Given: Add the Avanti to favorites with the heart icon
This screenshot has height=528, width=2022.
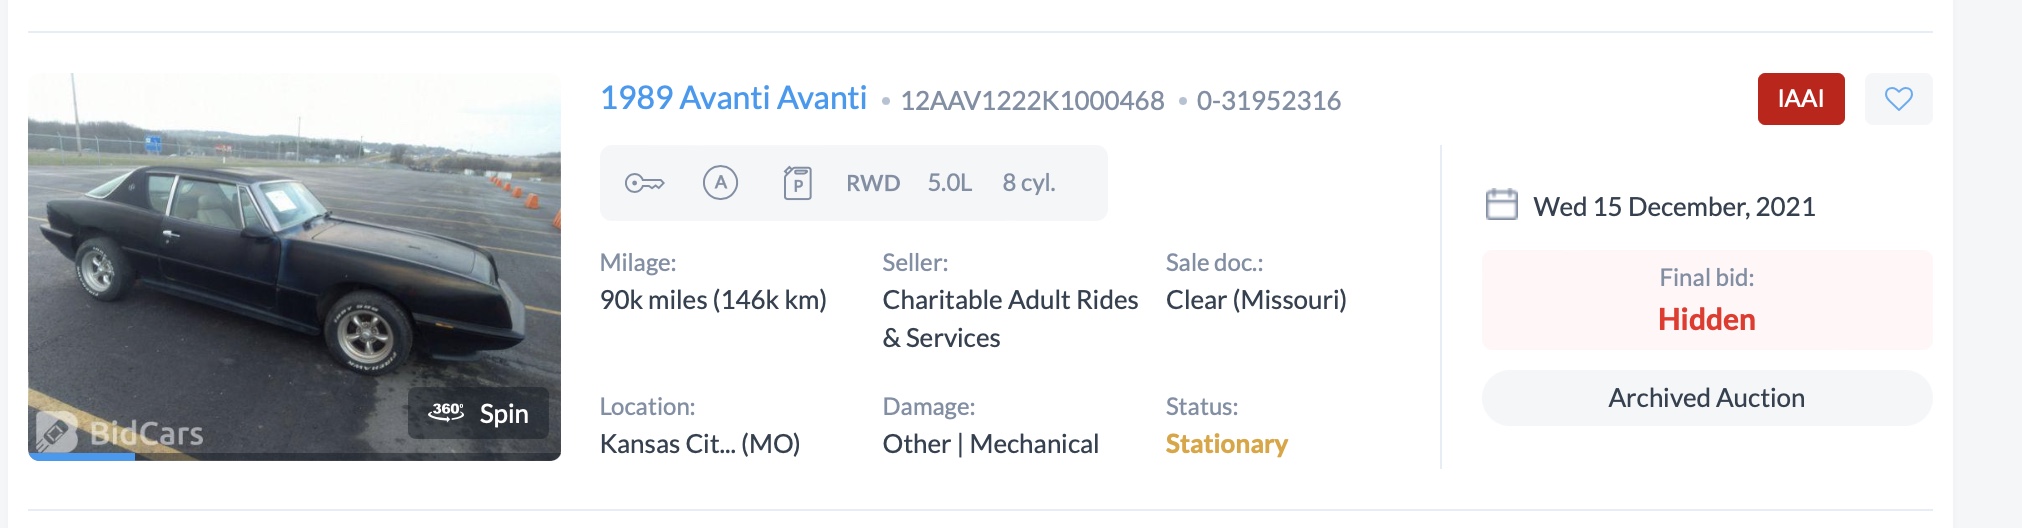Looking at the screenshot, I should coord(1898,99).
